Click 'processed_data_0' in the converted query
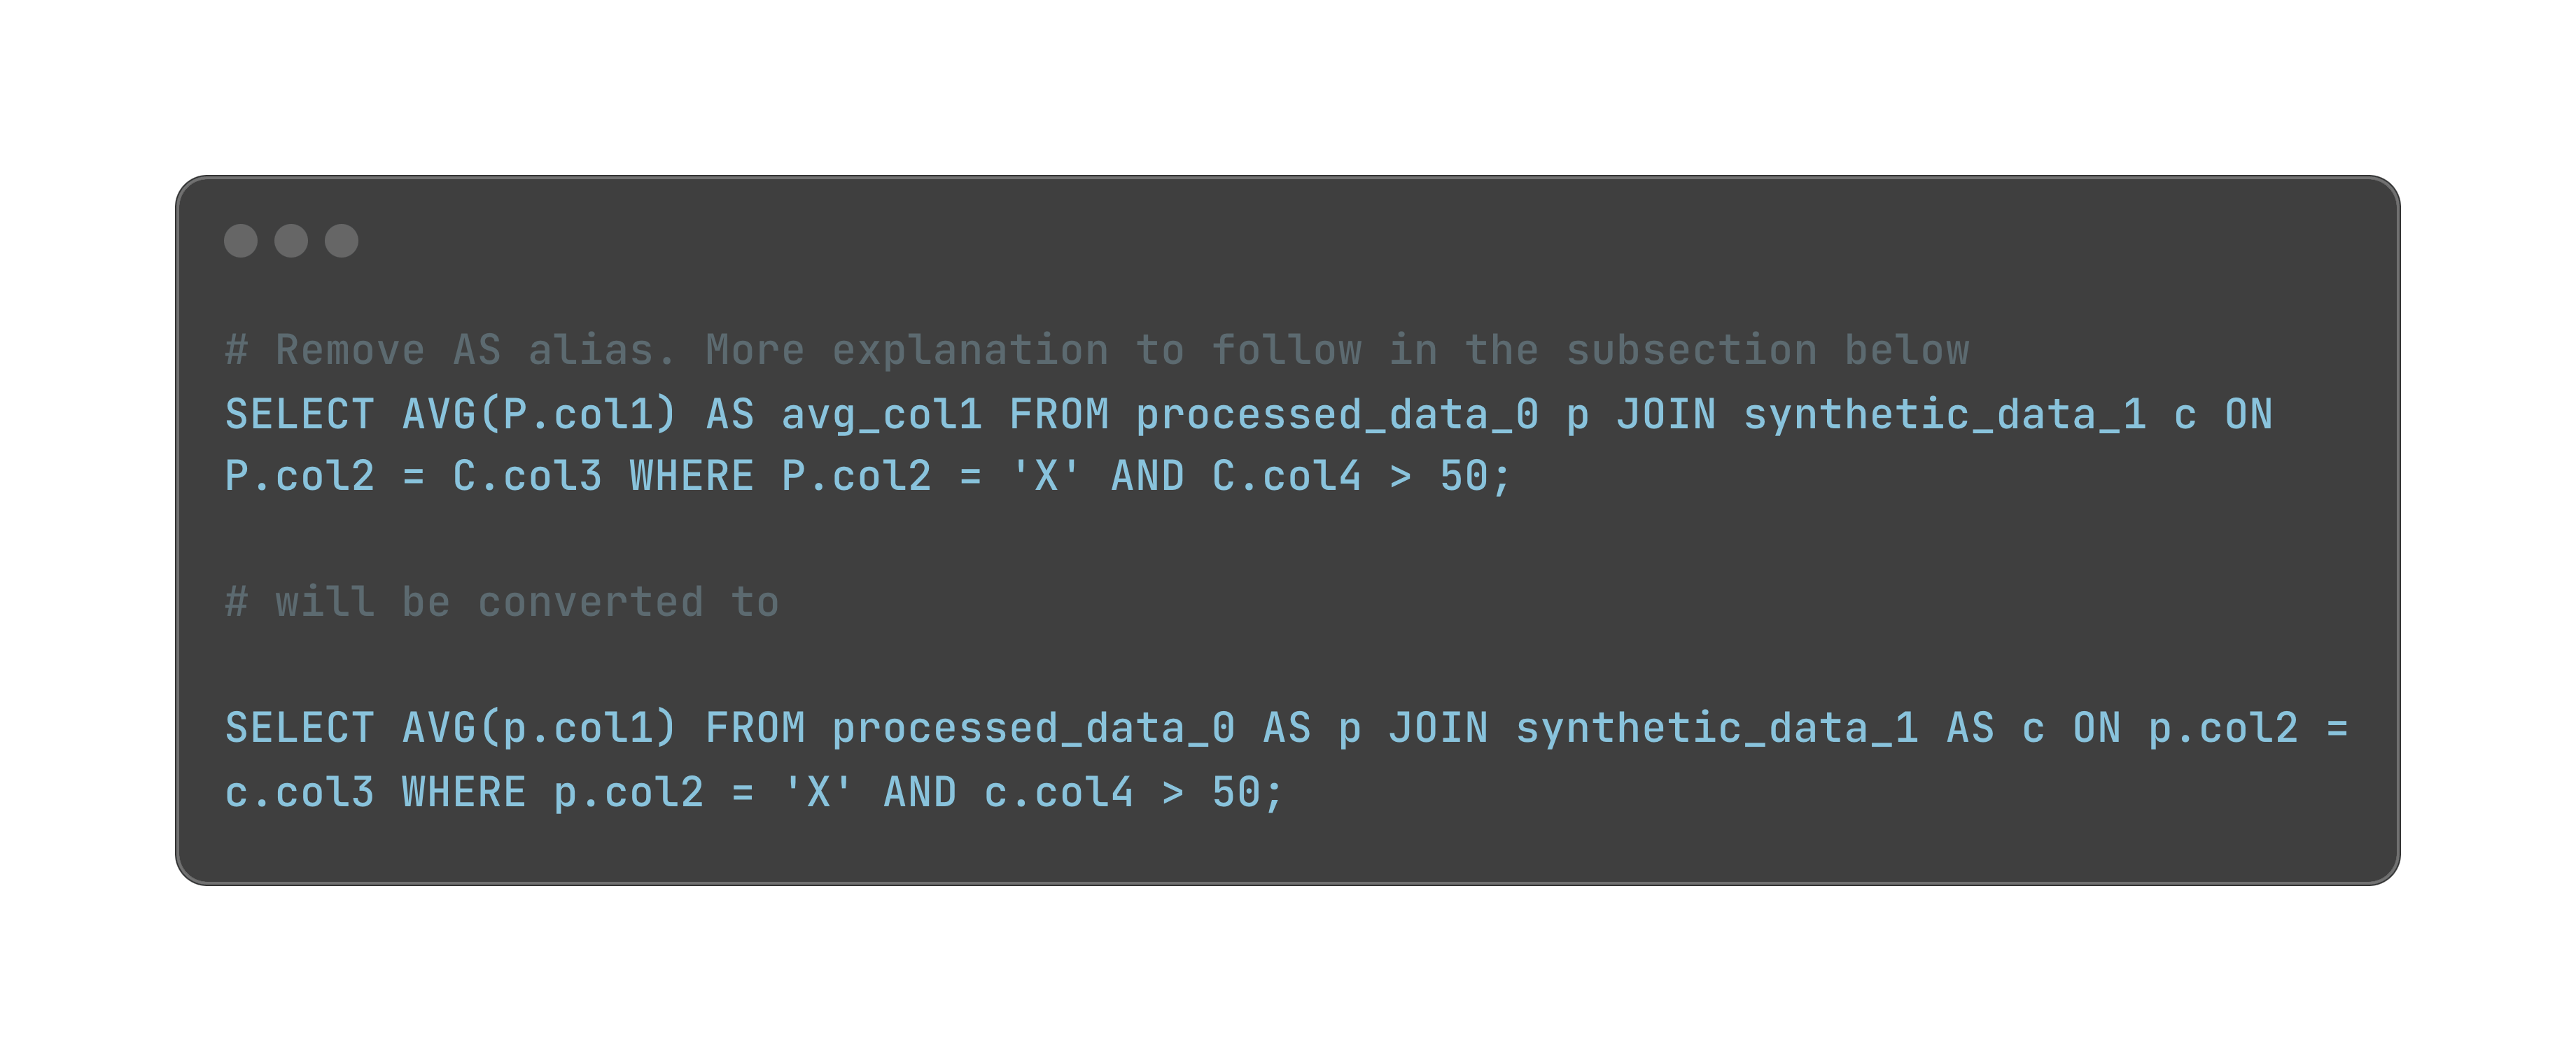The width and height of the screenshot is (2576, 1061). (x=1033, y=729)
